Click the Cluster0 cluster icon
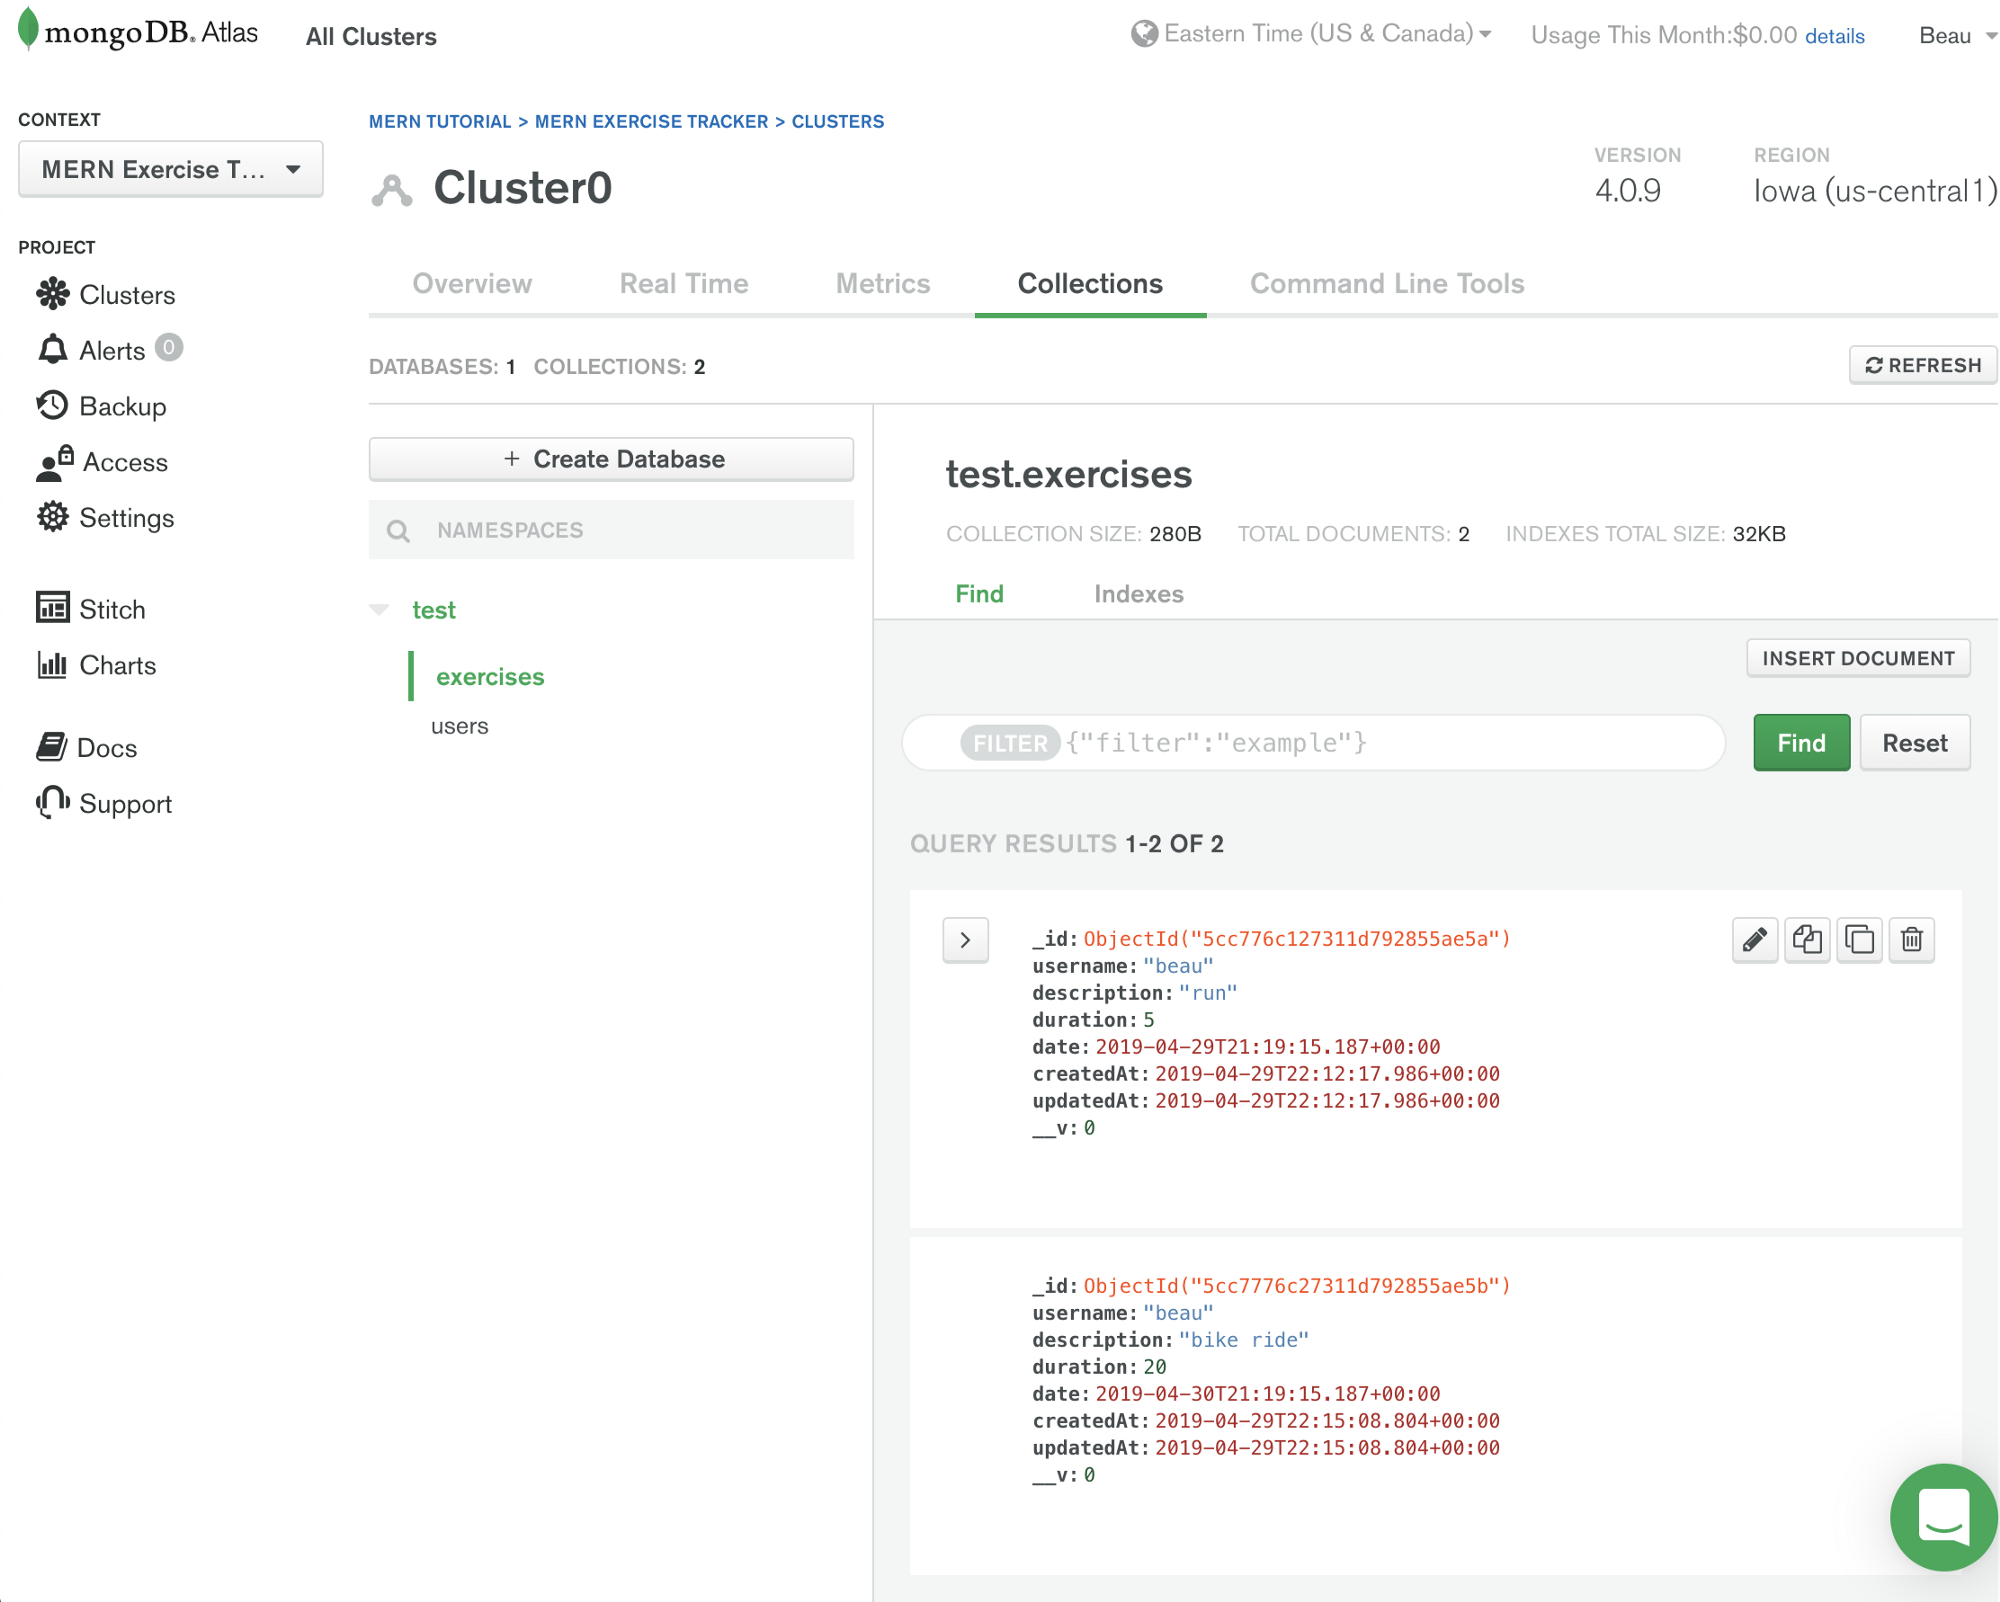The height and width of the screenshot is (1602, 2000). coord(392,190)
